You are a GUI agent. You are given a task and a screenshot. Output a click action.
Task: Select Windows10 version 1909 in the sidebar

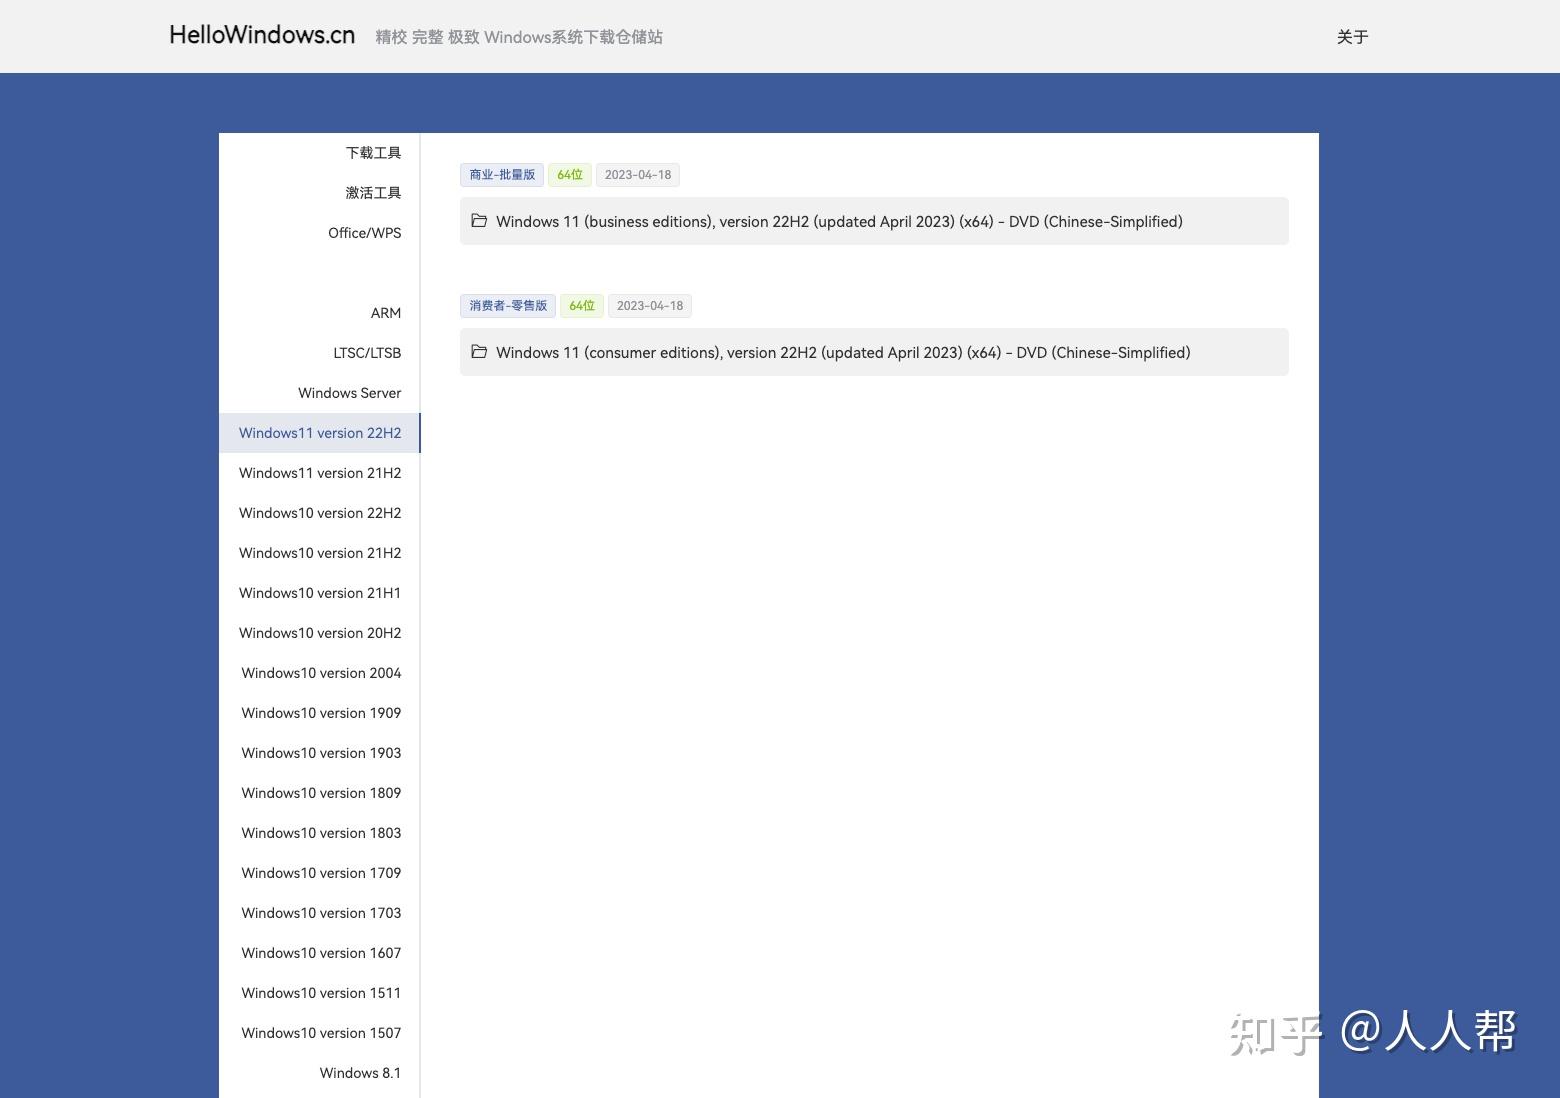click(x=321, y=712)
